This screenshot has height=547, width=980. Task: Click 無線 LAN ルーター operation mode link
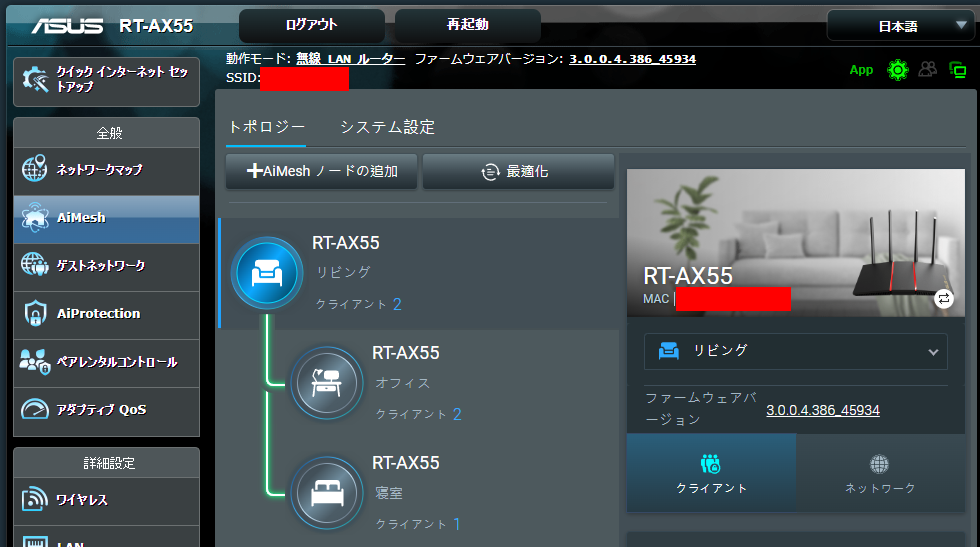[x=350, y=59]
